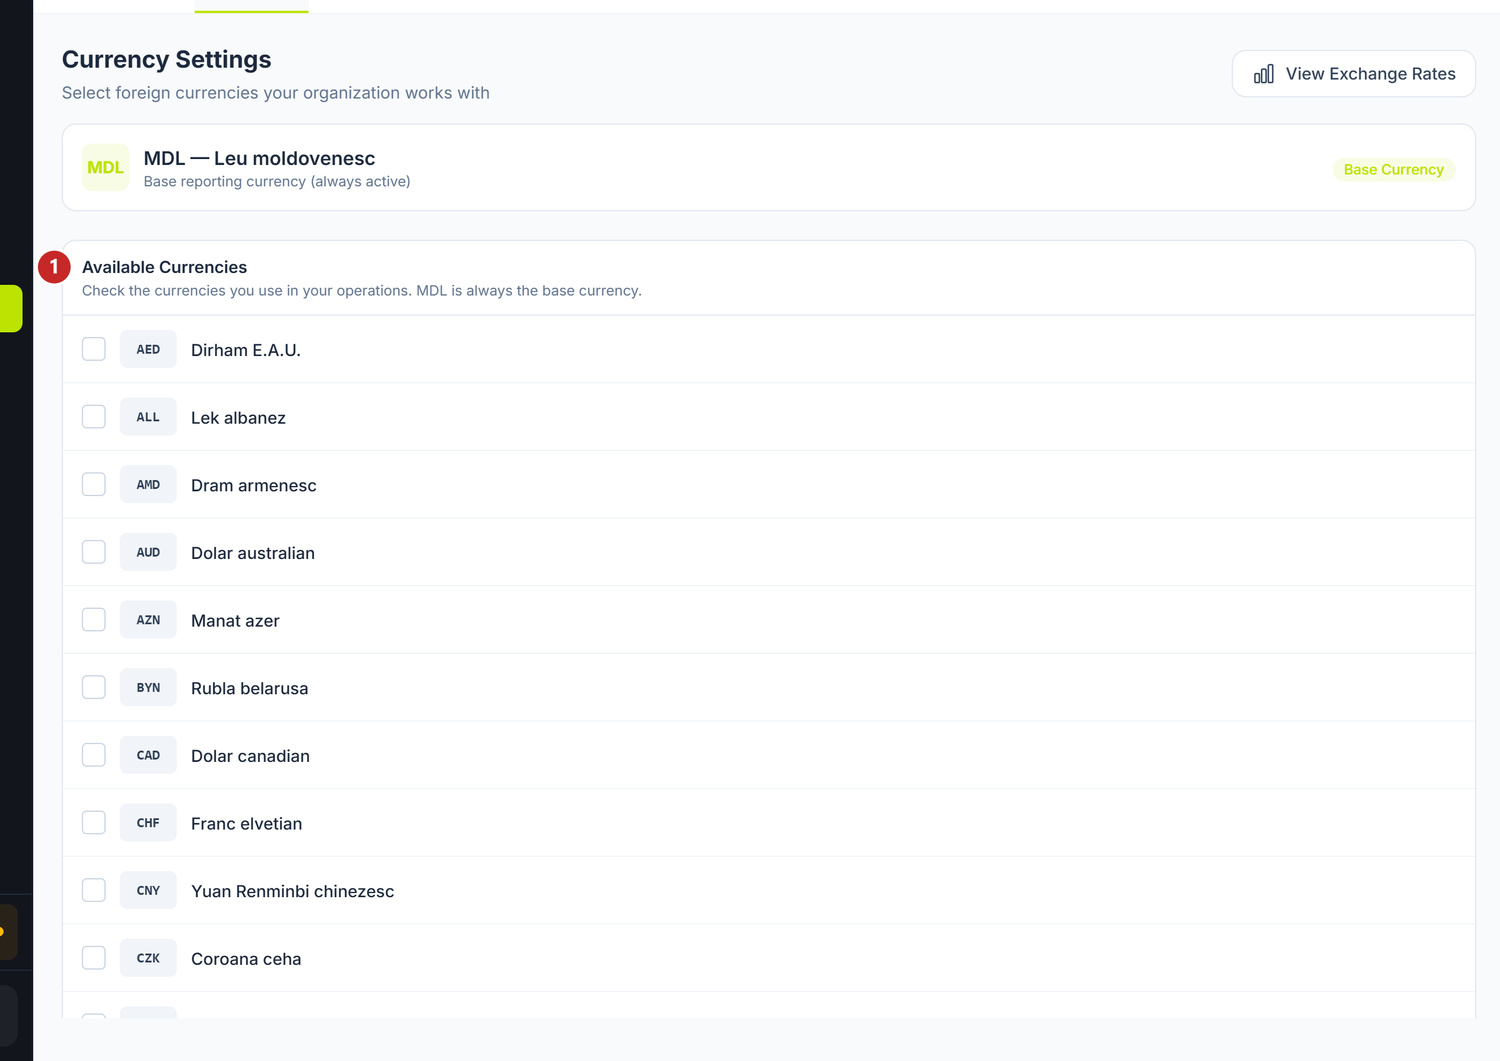This screenshot has height=1061, width=1500.
Task: Enable the CAD Dolar canadian checkbox
Action: (94, 755)
